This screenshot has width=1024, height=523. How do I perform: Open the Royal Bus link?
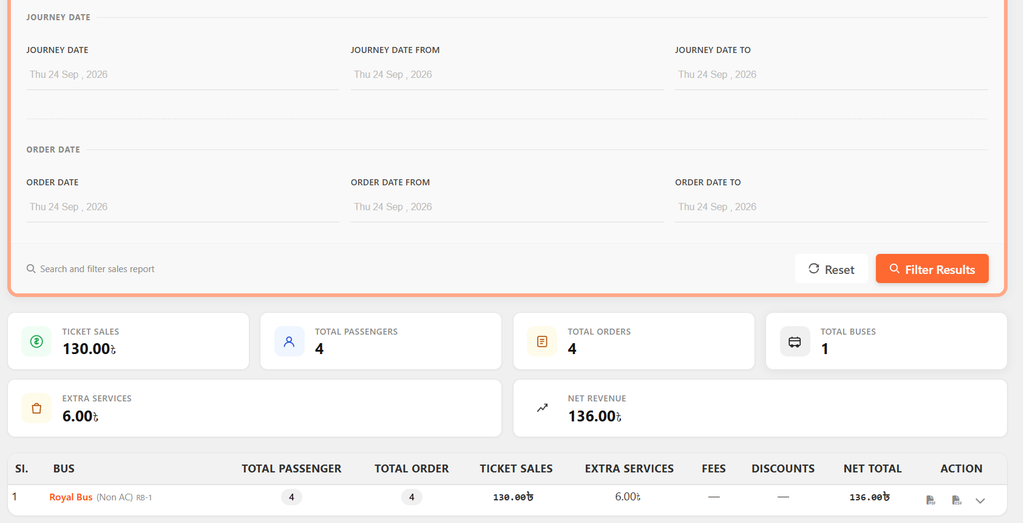71,498
